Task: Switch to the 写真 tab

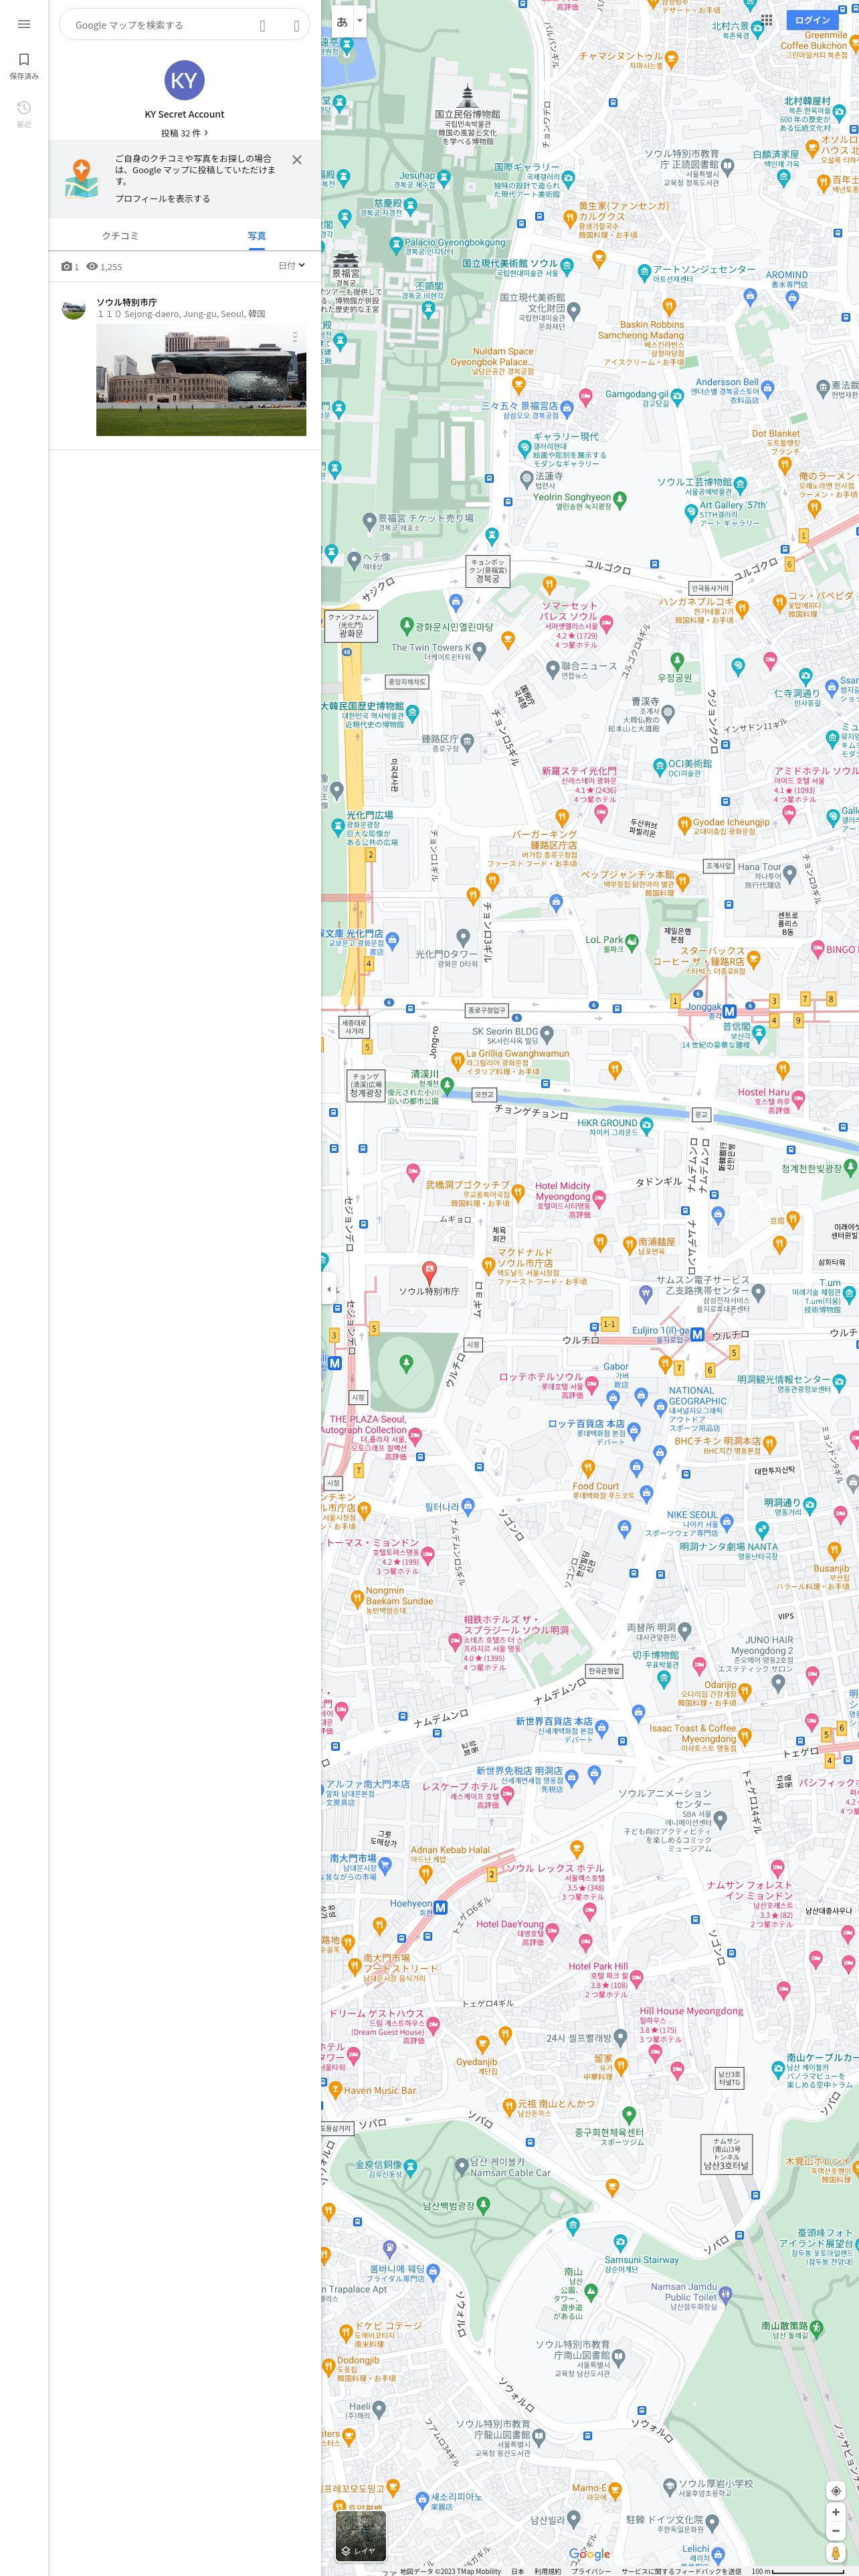Action: [x=257, y=236]
